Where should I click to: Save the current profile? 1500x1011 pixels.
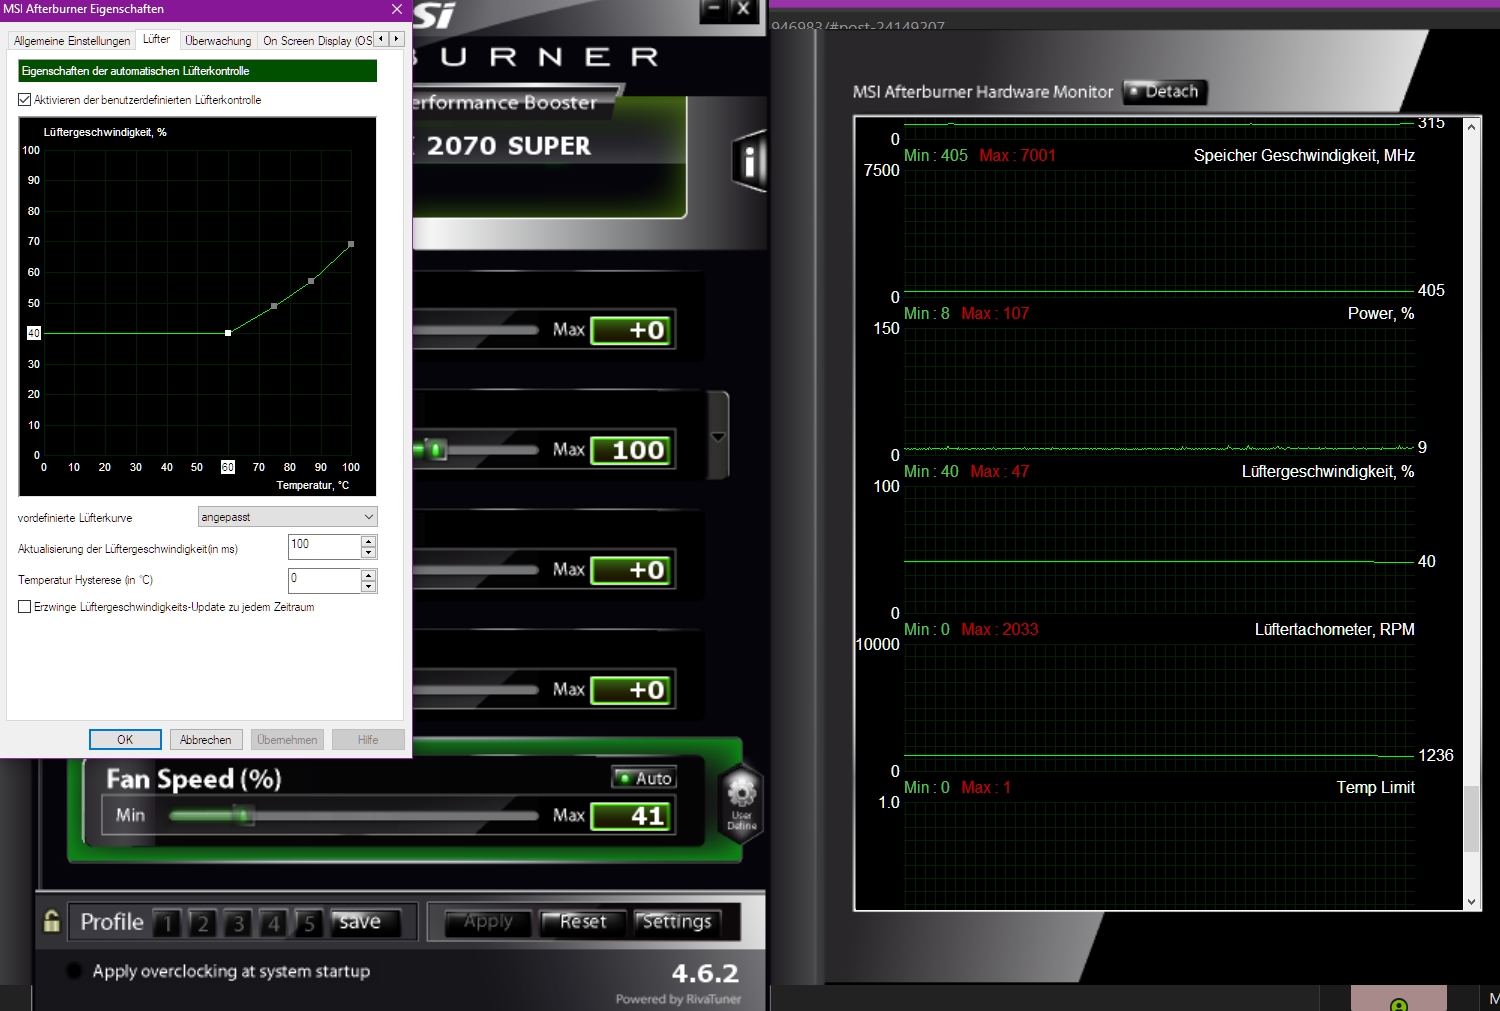click(x=365, y=922)
